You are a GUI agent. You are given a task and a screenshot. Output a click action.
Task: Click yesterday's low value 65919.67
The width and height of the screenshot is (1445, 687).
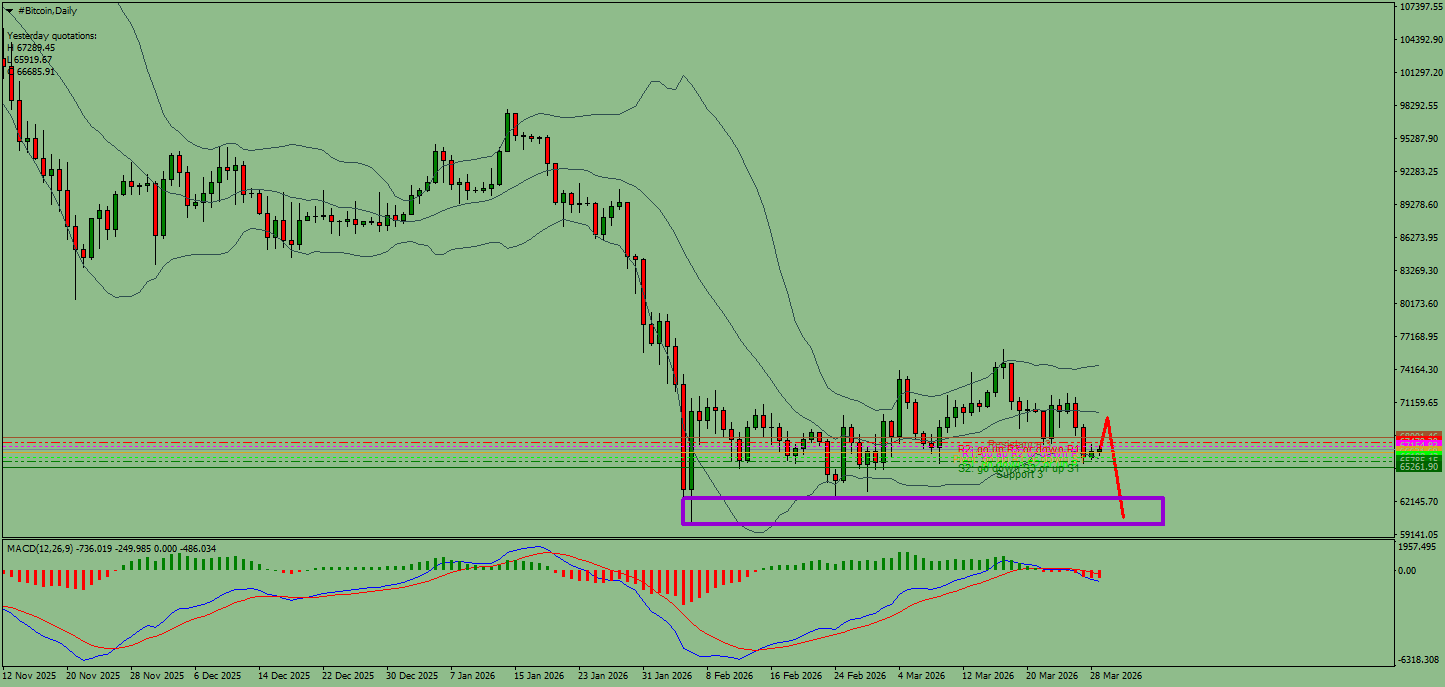click(x=33, y=60)
